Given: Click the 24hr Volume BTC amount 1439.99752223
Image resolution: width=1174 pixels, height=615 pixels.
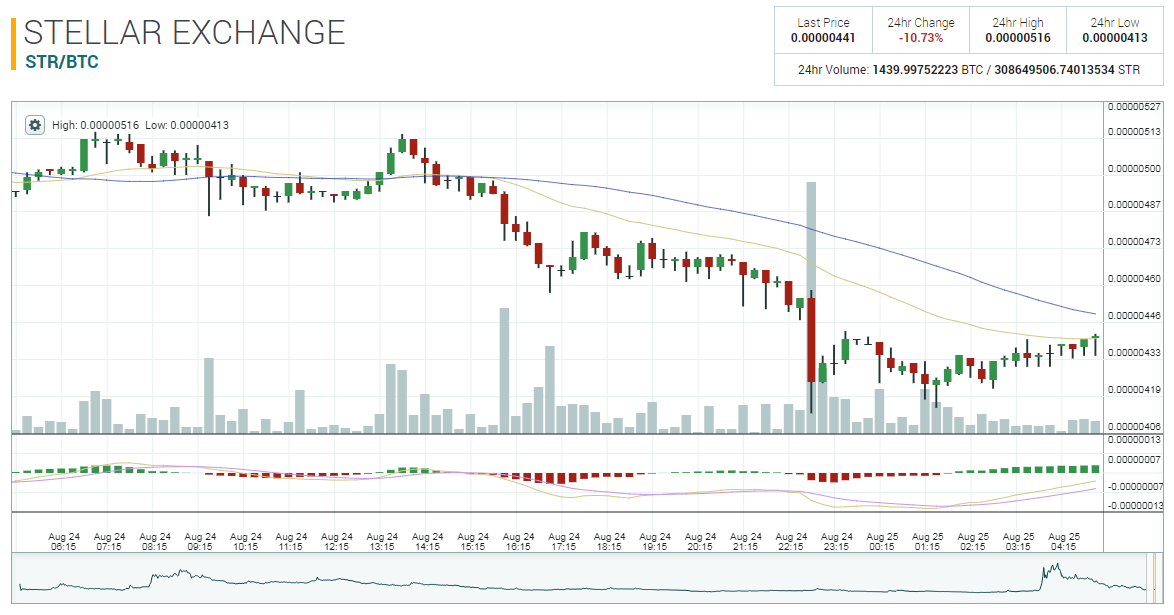Looking at the screenshot, I should click(915, 70).
